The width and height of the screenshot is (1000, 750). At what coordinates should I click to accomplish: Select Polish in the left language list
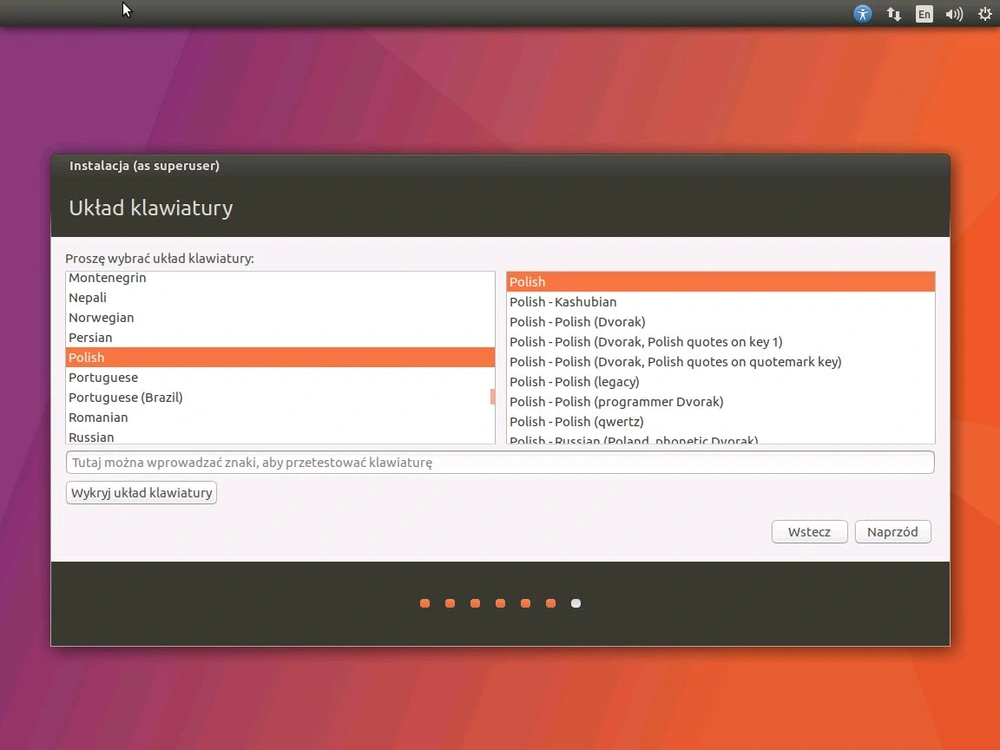(x=280, y=357)
